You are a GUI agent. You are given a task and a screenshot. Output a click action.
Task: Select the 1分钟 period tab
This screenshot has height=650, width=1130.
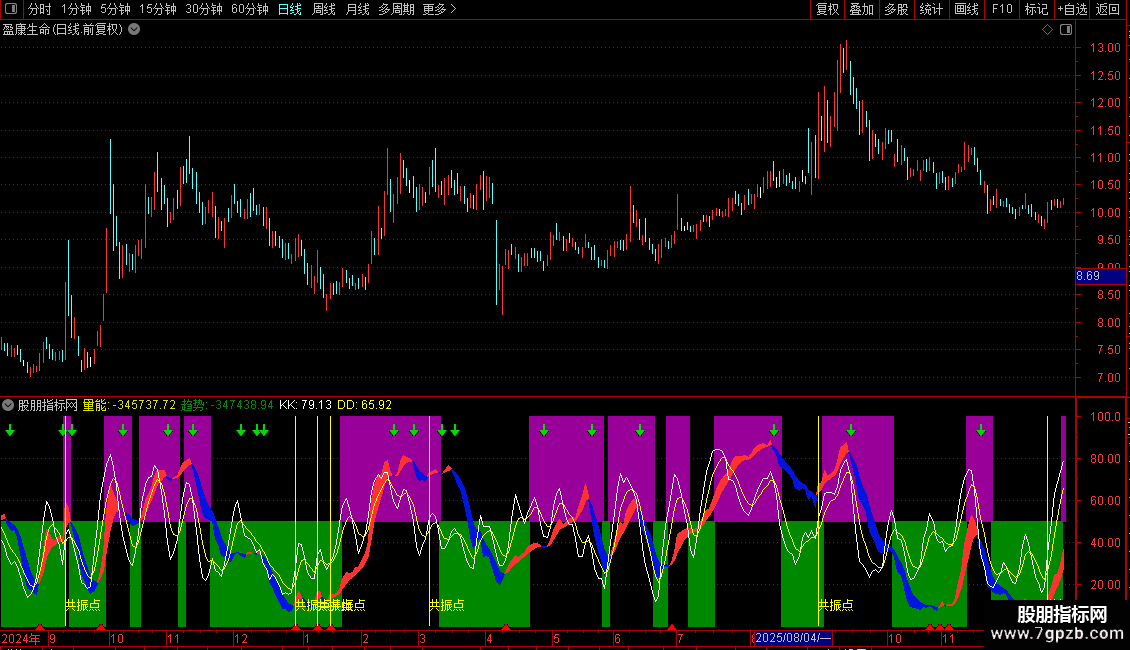(76, 9)
